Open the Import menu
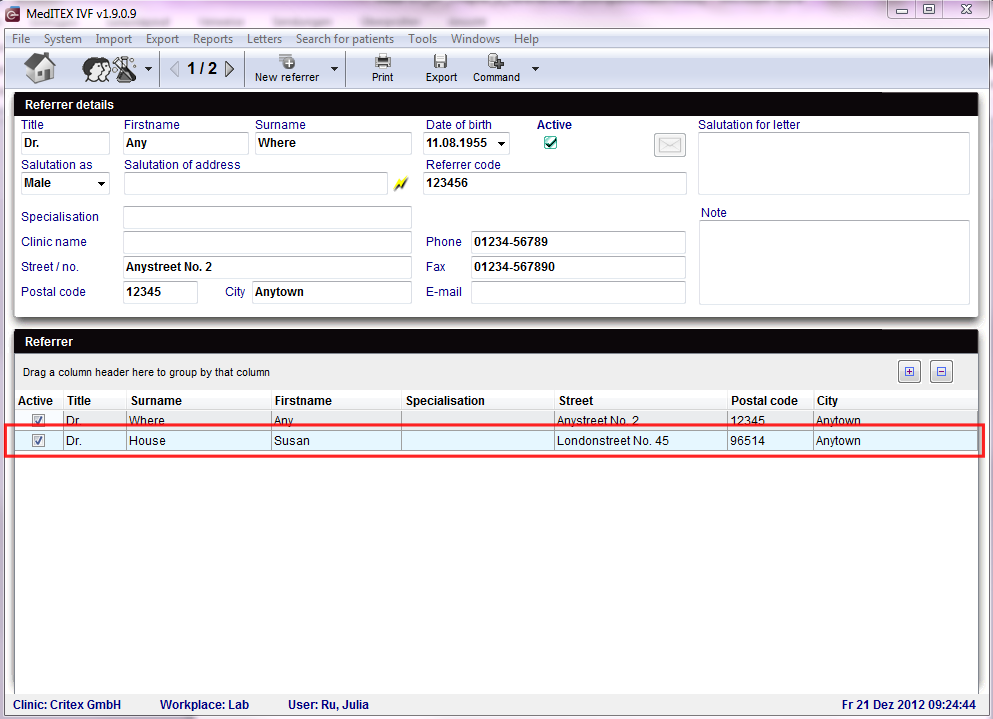The height and width of the screenshot is (719, 993). [113, 39]
